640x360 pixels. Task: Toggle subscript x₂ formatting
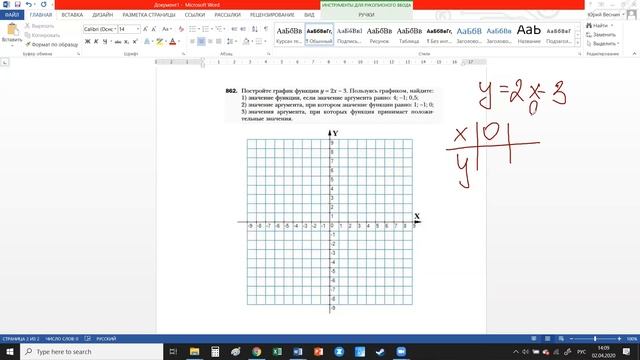(127, 41)
